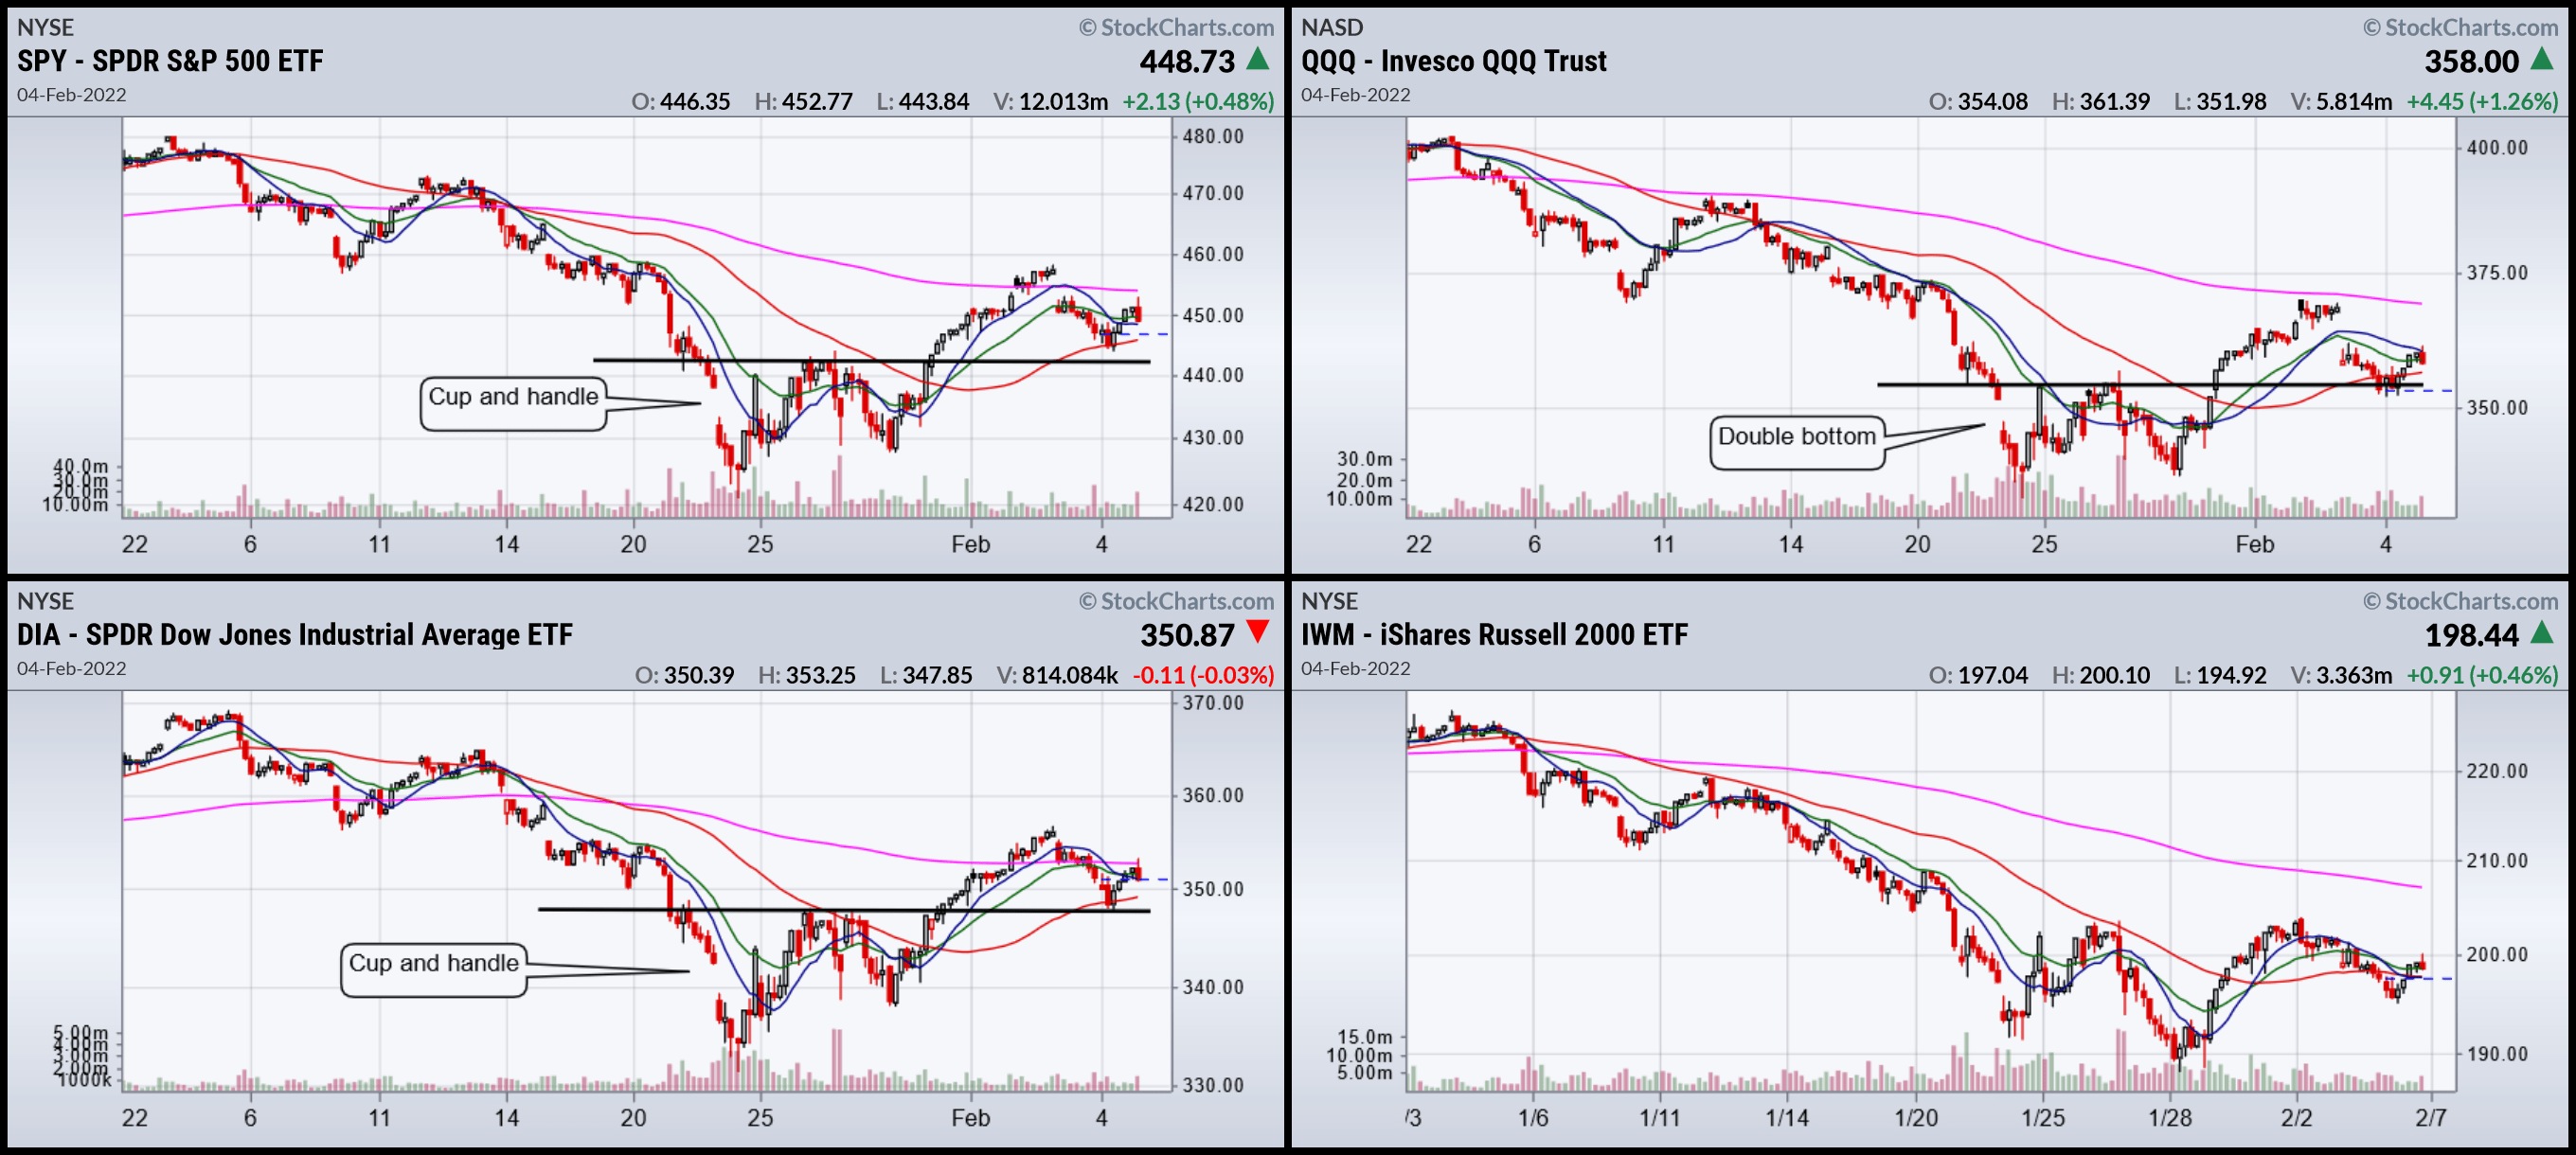Click the NYSE exchange label above SPY
2576x1155 pixels.
click(46, 28)
